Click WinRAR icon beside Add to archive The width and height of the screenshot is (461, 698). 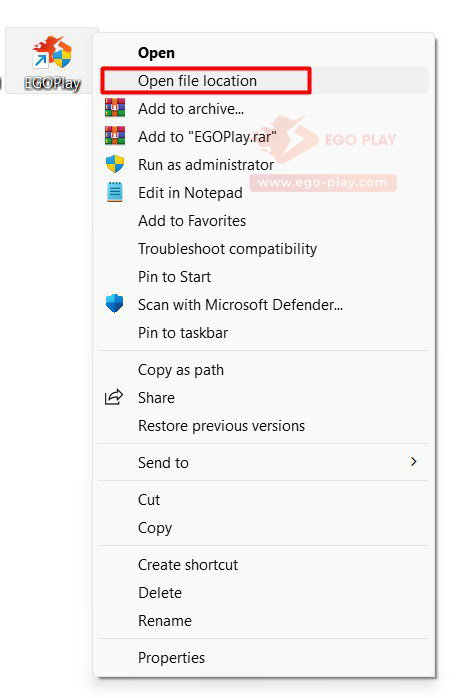115,108
